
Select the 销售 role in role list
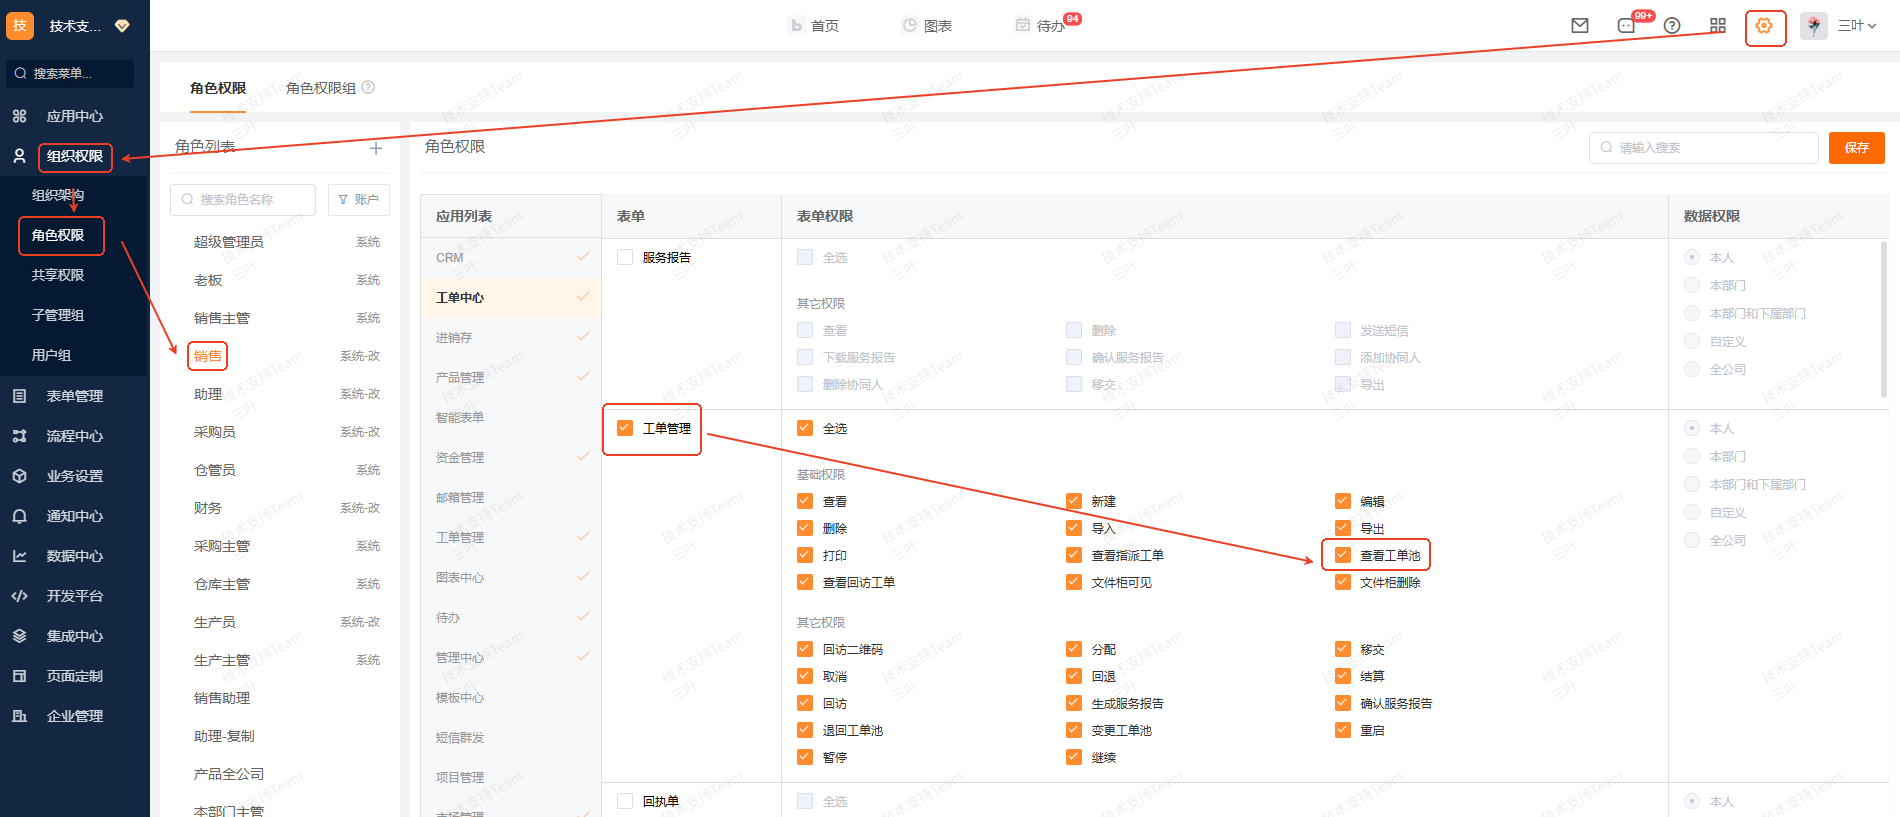(208, 356)
